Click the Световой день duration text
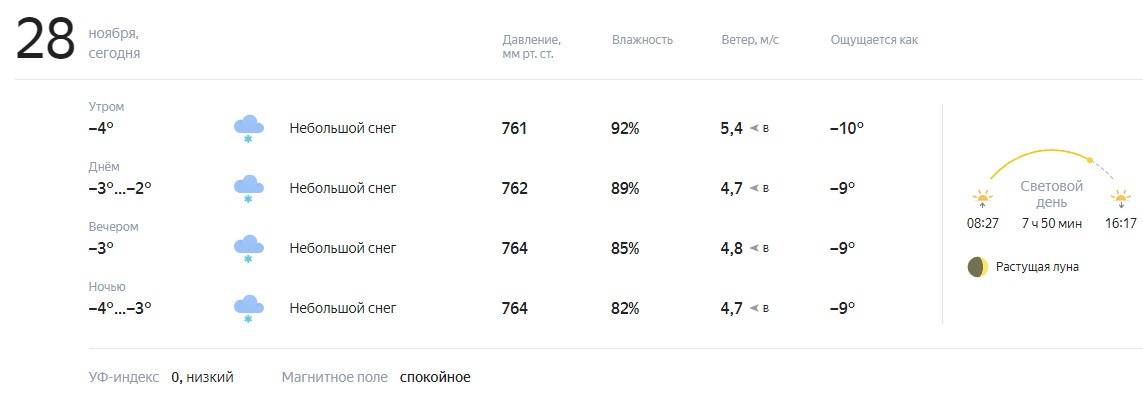This screenshot has width=1143, height=396. (1052, 224)
